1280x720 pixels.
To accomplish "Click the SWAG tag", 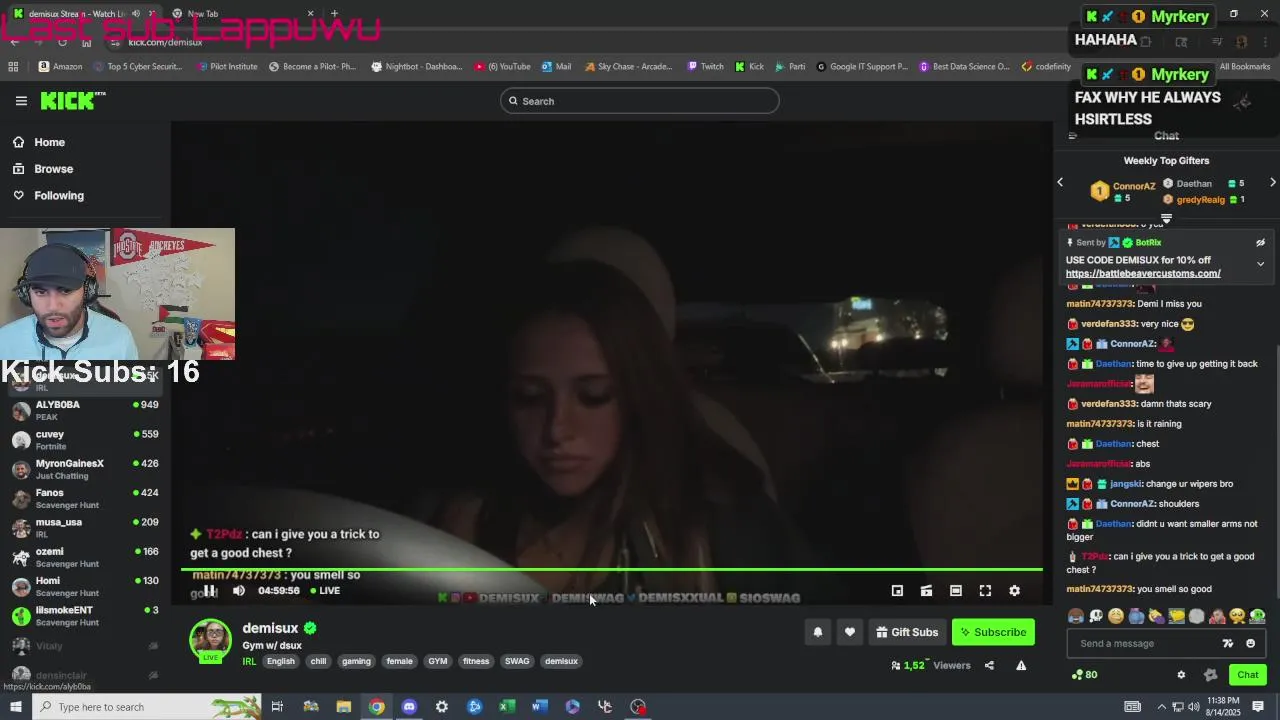I will (x=517, y=661).
